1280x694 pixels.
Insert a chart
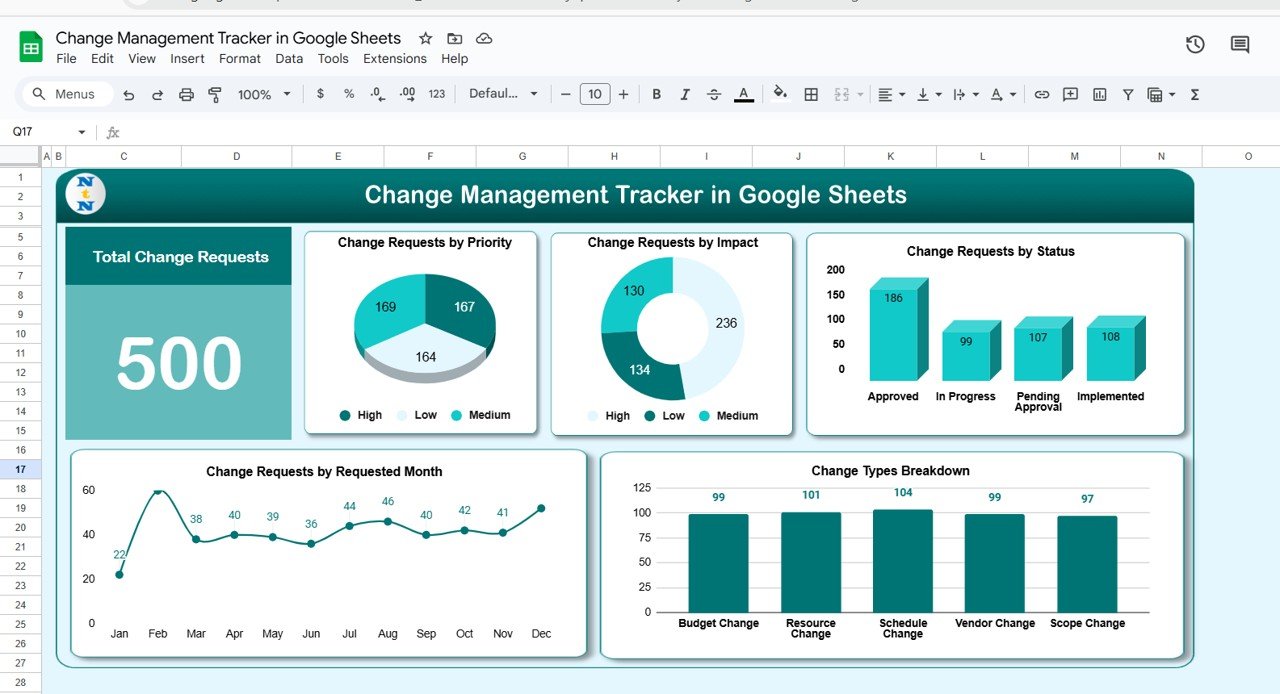(1099, 94)
